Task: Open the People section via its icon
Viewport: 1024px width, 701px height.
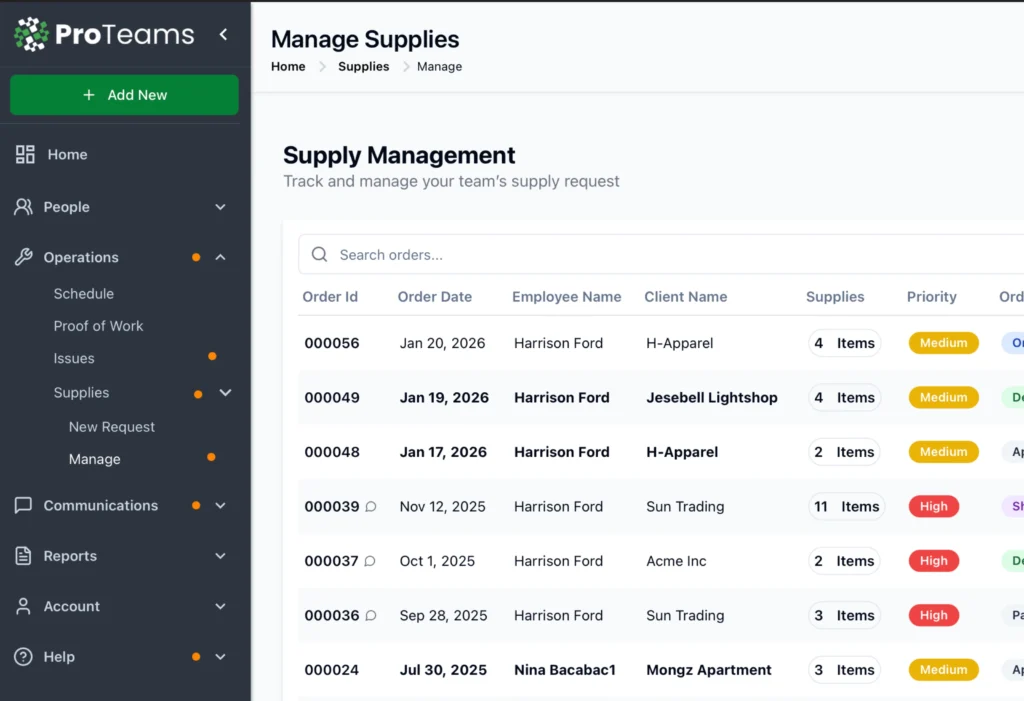Action: (x=23, y=207)
